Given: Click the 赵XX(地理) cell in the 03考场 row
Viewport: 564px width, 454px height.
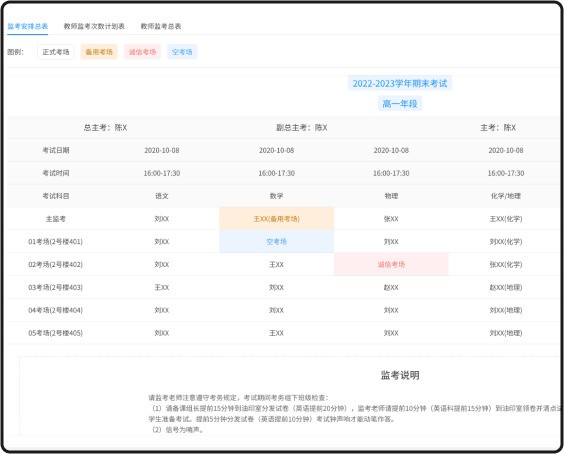Looking at the screenshot, I should 506,287.
